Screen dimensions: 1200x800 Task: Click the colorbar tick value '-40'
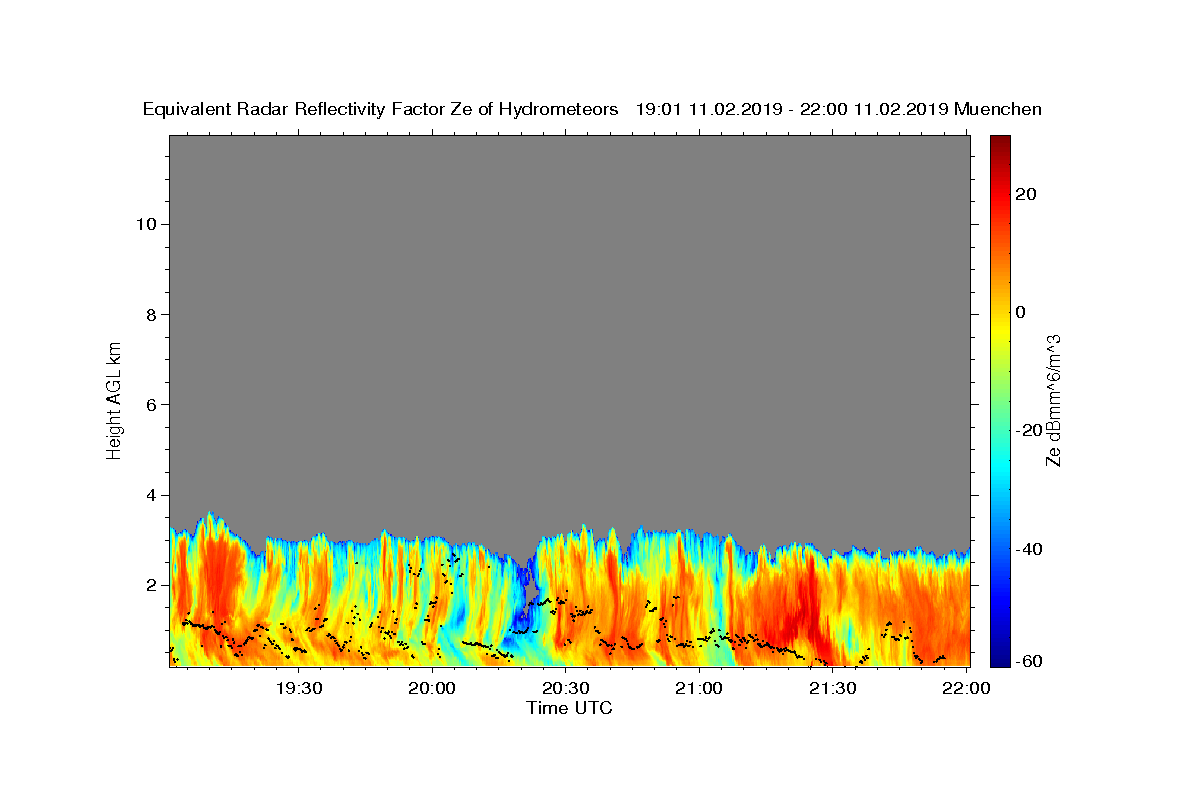tap(1029, 549)
